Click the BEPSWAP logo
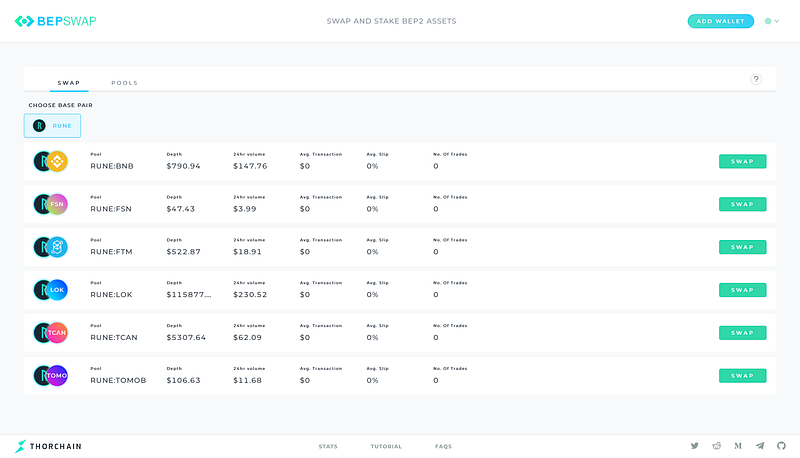Screen dimensions: 800x458 55,21
